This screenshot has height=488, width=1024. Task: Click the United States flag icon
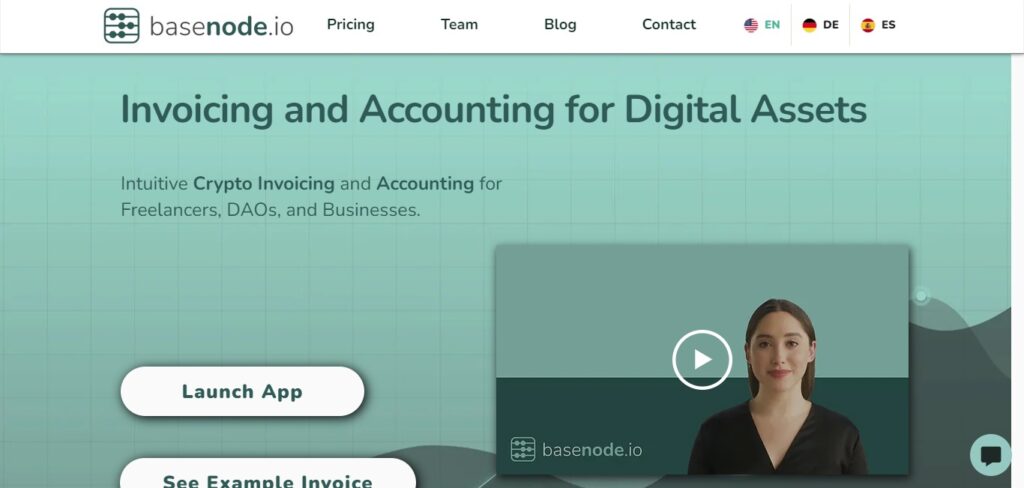751,25
